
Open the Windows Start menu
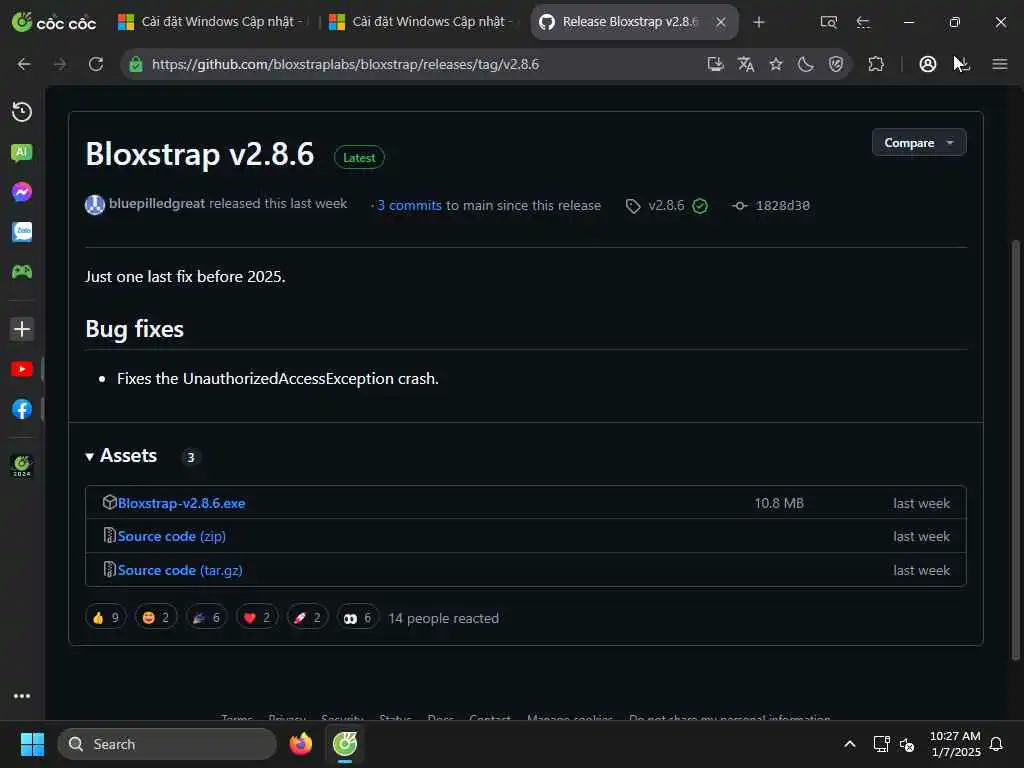[33, 744]
